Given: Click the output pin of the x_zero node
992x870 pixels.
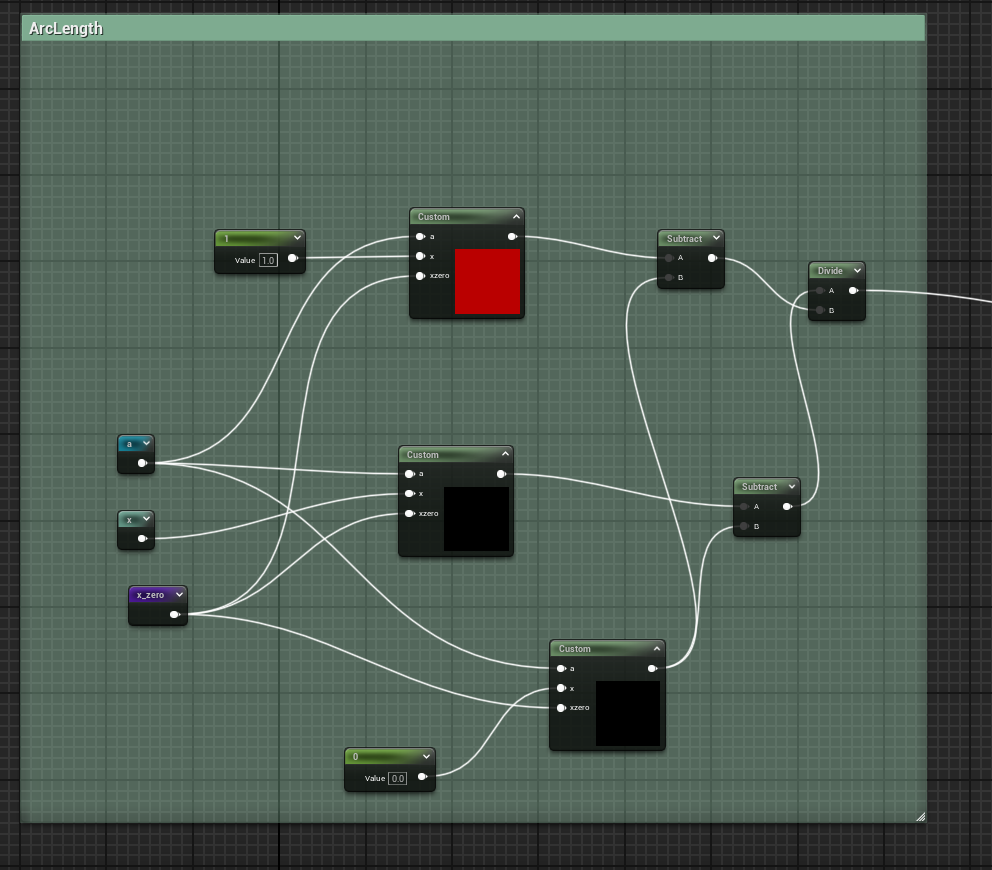Looking at the screenshot, I should point(175,615).
